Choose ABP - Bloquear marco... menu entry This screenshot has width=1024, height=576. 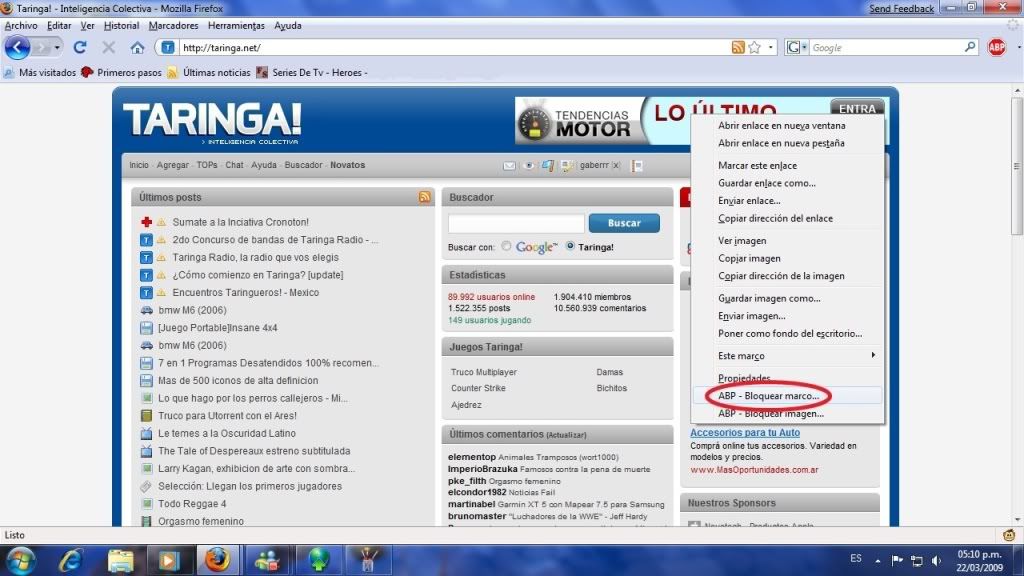point(787,396)
